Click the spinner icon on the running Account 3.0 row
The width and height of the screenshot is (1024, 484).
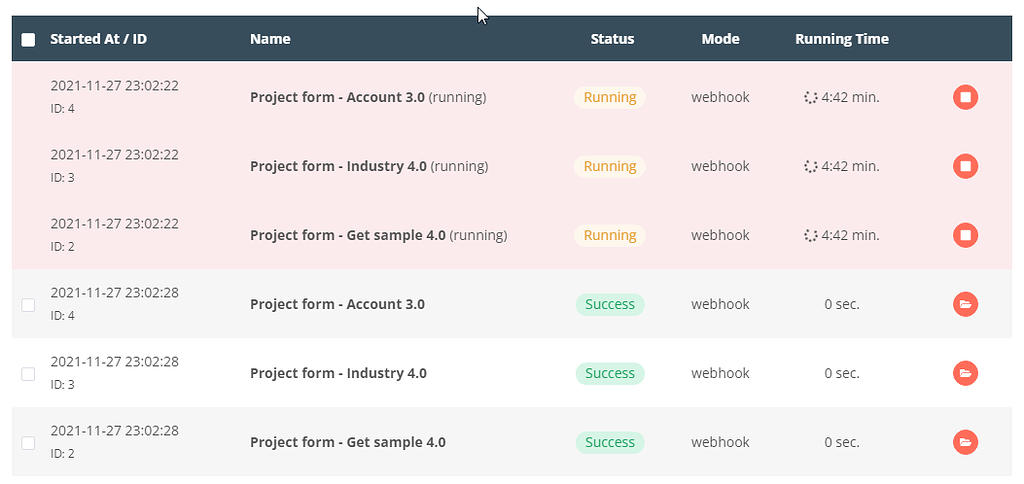click(x=811, y=97)
